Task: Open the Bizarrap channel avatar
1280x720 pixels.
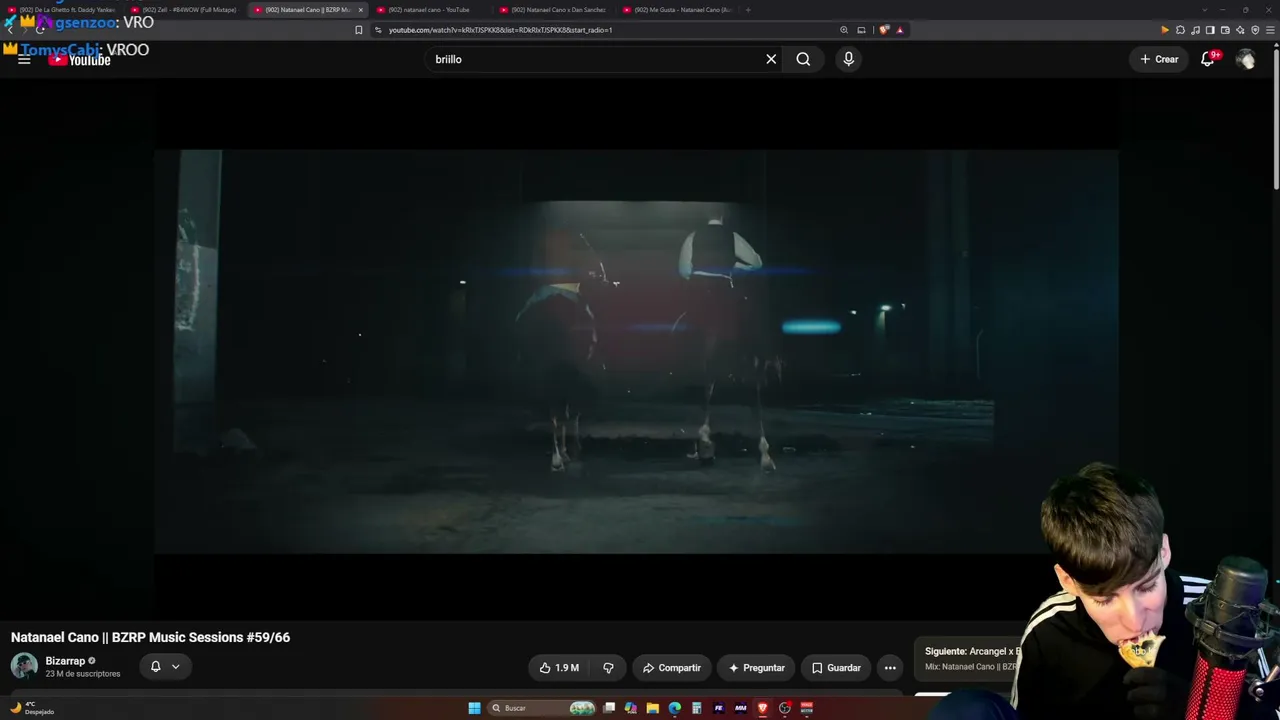Action: [24, 666]
